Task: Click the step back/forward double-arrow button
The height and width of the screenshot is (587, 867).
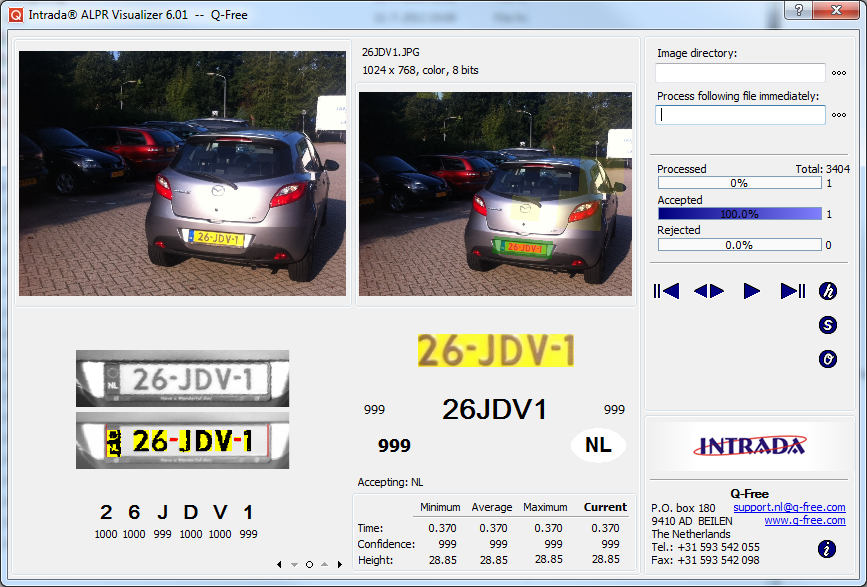Action: click(x=709, y=291)
